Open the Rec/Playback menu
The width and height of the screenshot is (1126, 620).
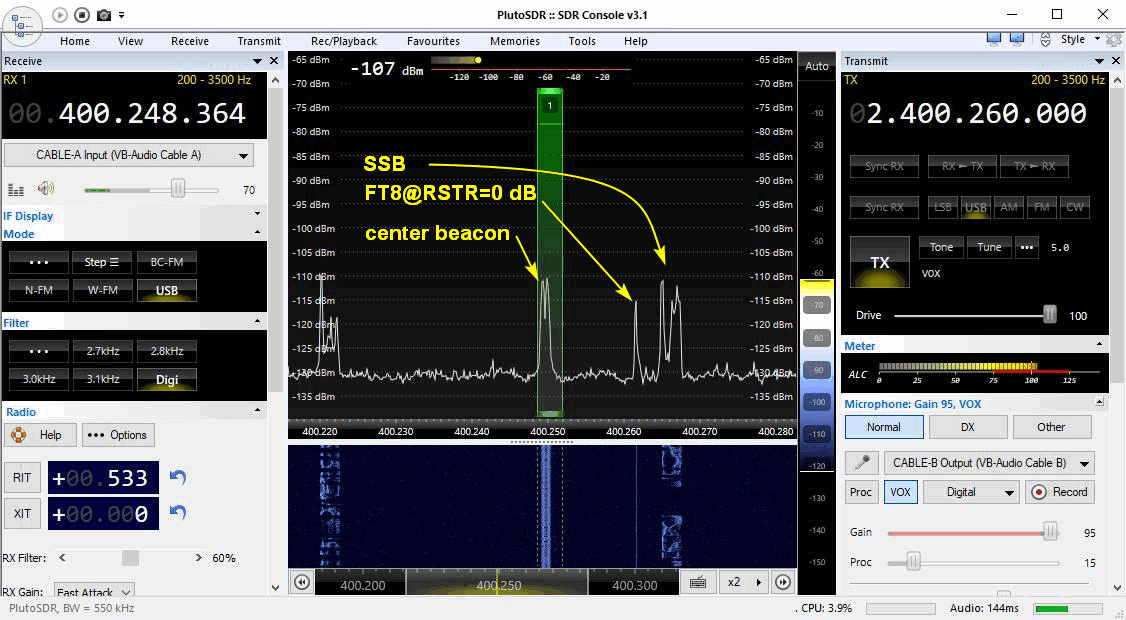343,41
